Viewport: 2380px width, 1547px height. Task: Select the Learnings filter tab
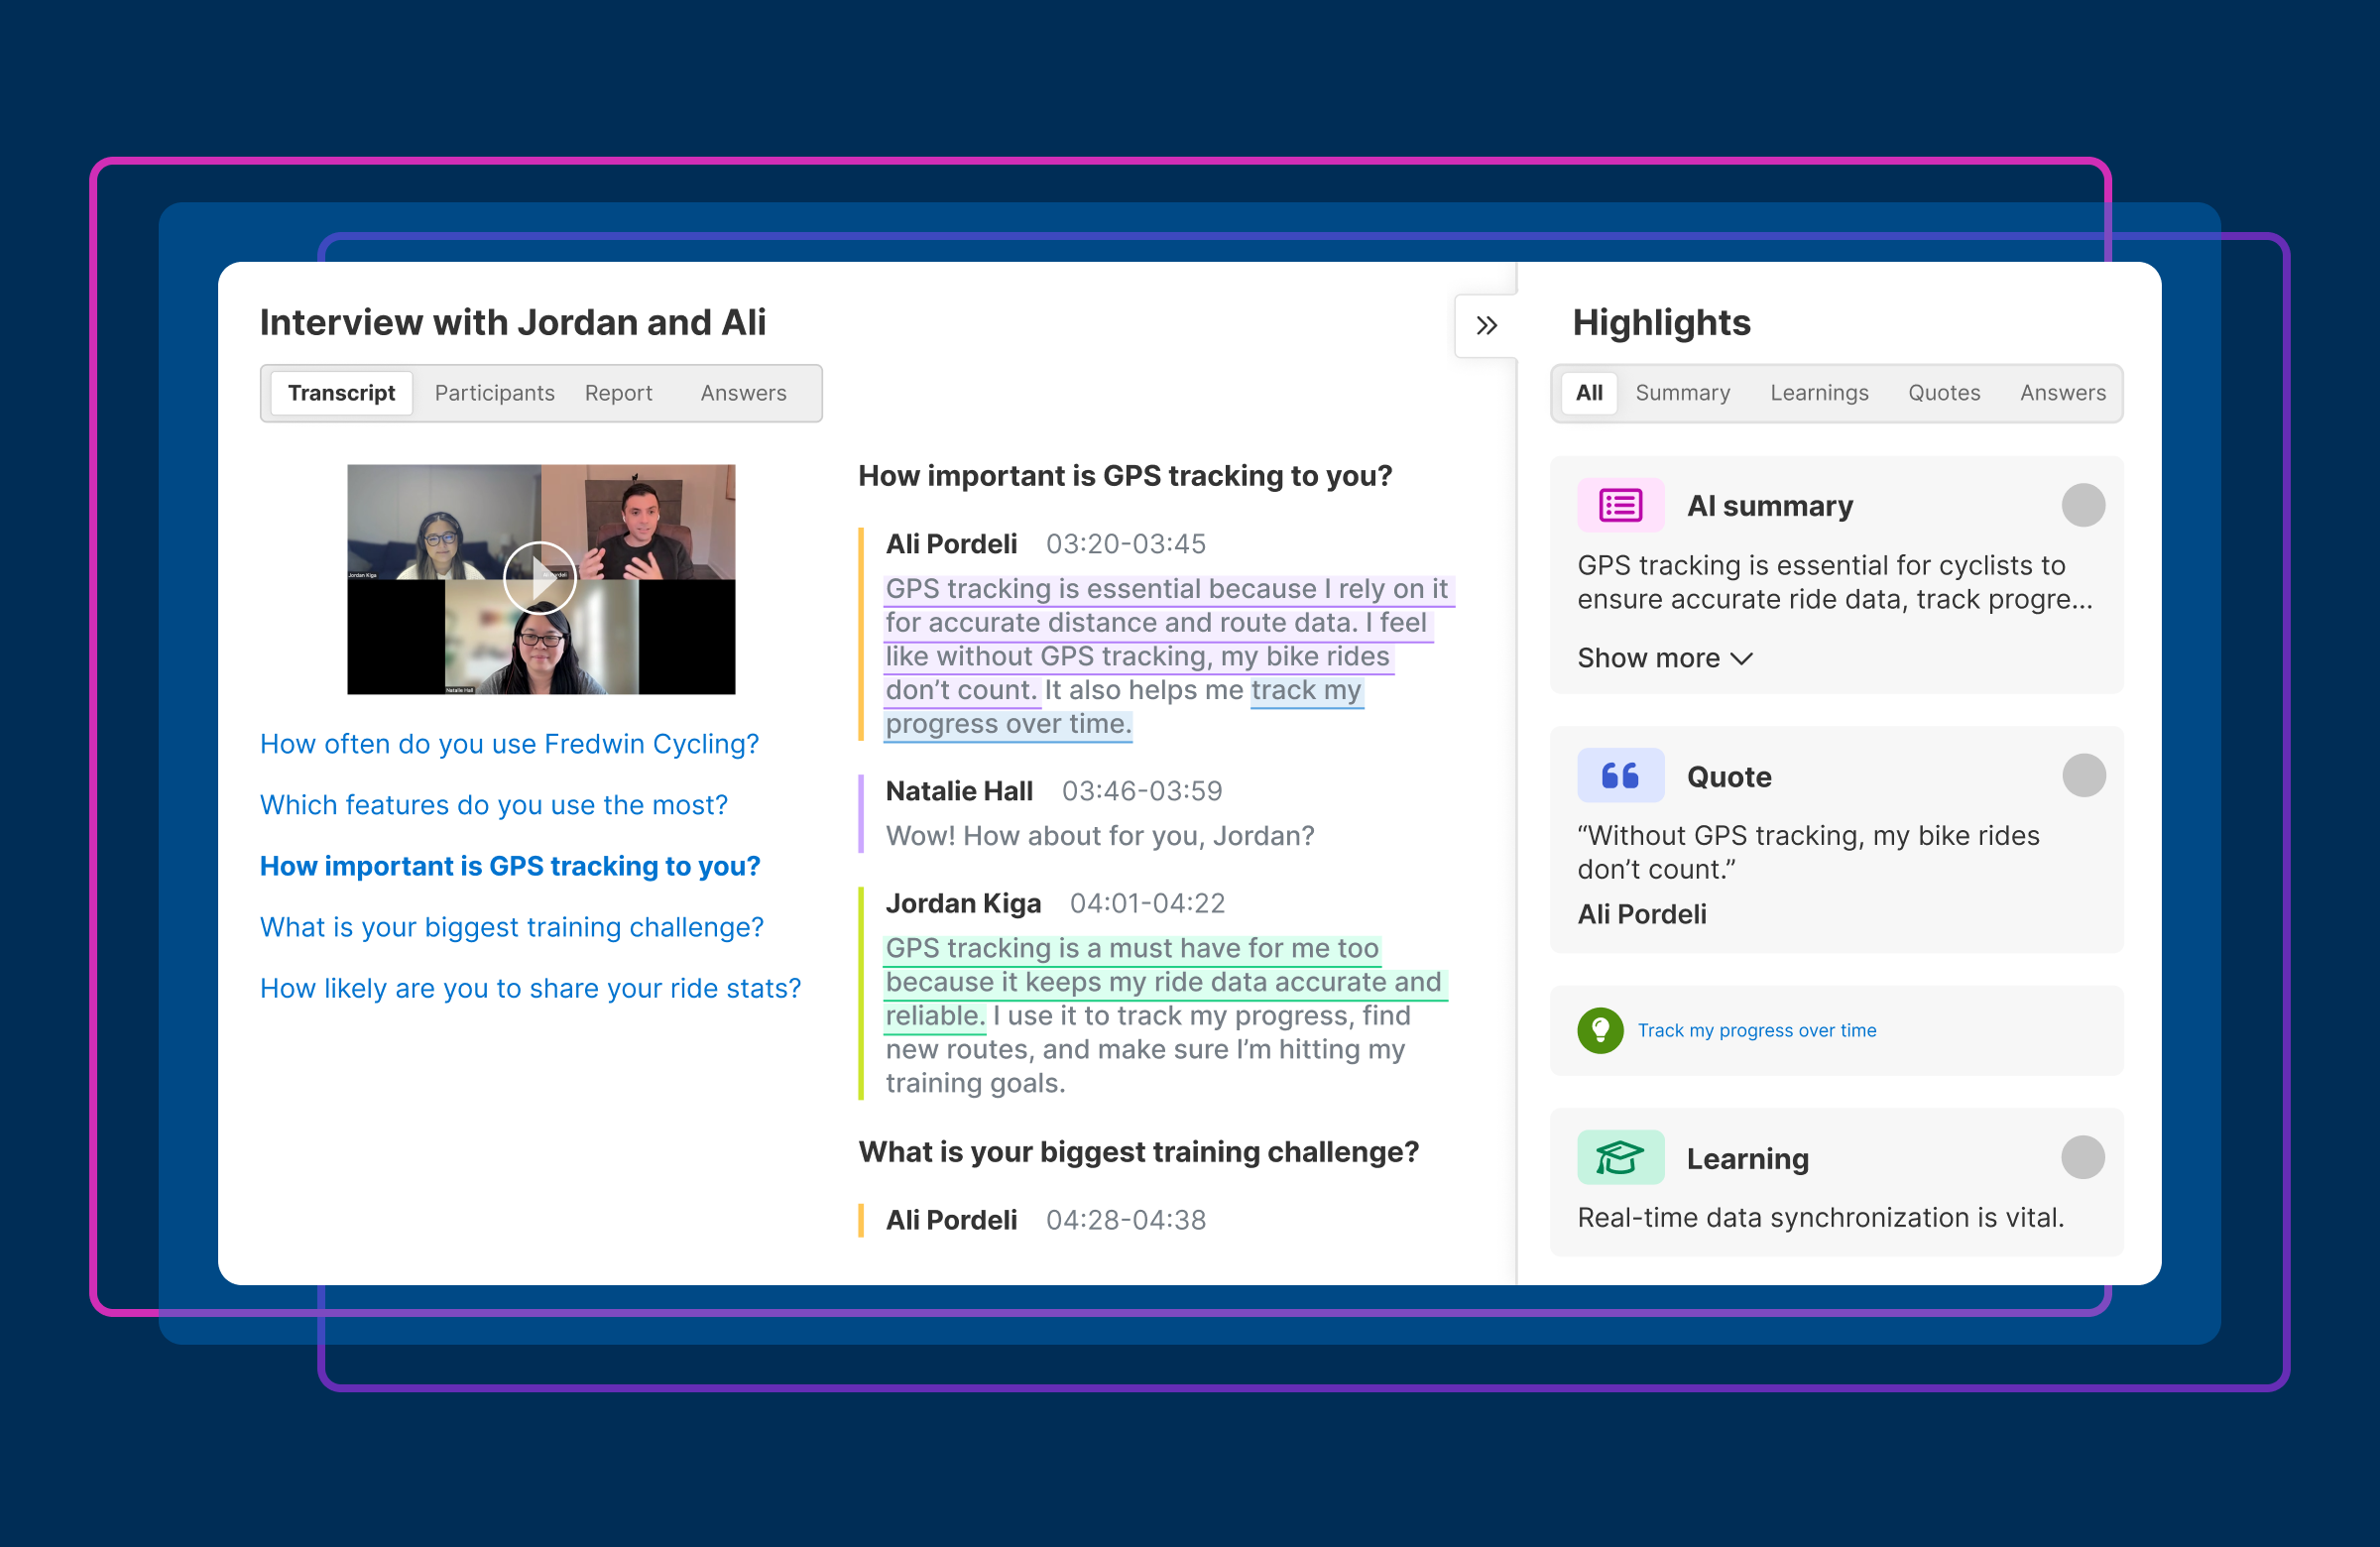[1818, 393]
